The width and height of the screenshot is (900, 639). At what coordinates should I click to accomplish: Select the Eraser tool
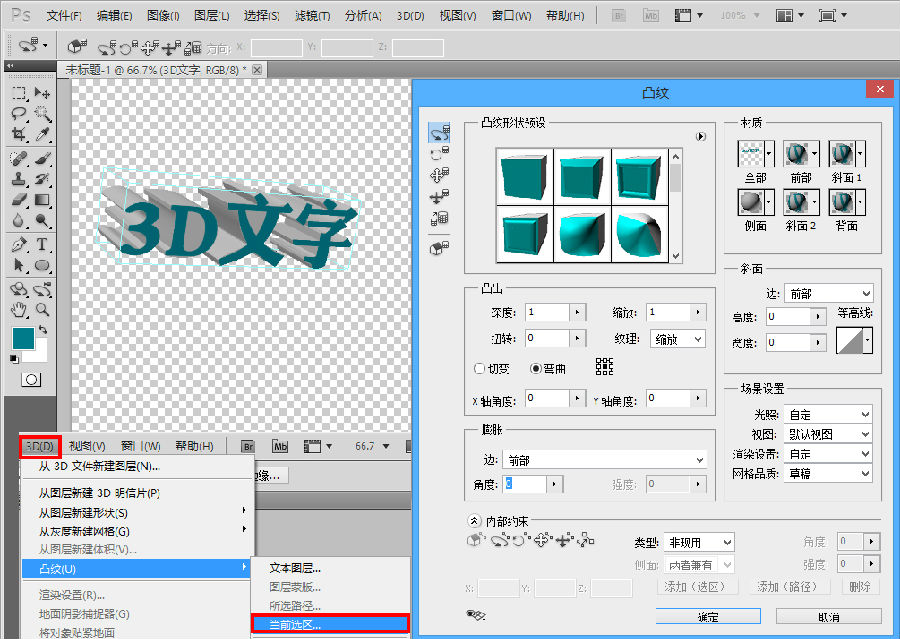coord(19,200)
